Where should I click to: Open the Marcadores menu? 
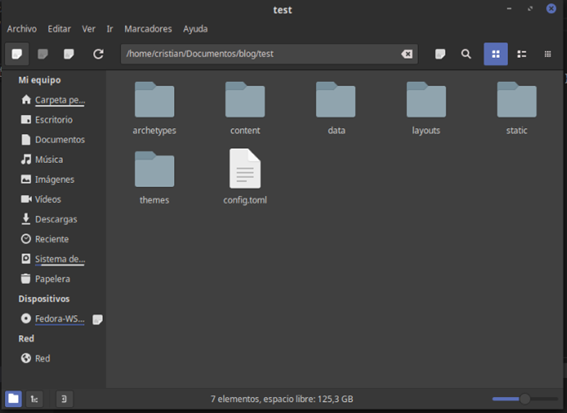pyautogui.click(x=148, y=29)
